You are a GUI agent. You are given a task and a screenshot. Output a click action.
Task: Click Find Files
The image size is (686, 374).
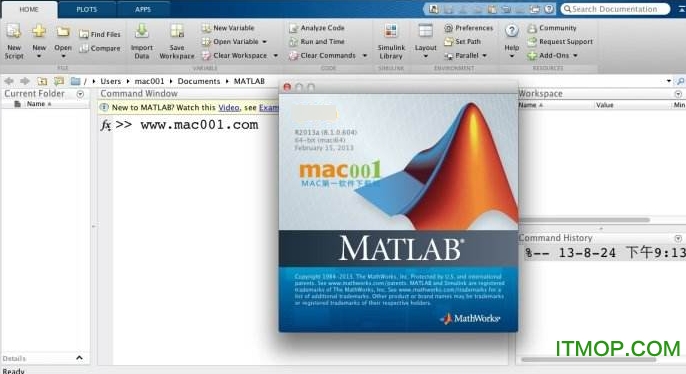(x=100, y=34)
